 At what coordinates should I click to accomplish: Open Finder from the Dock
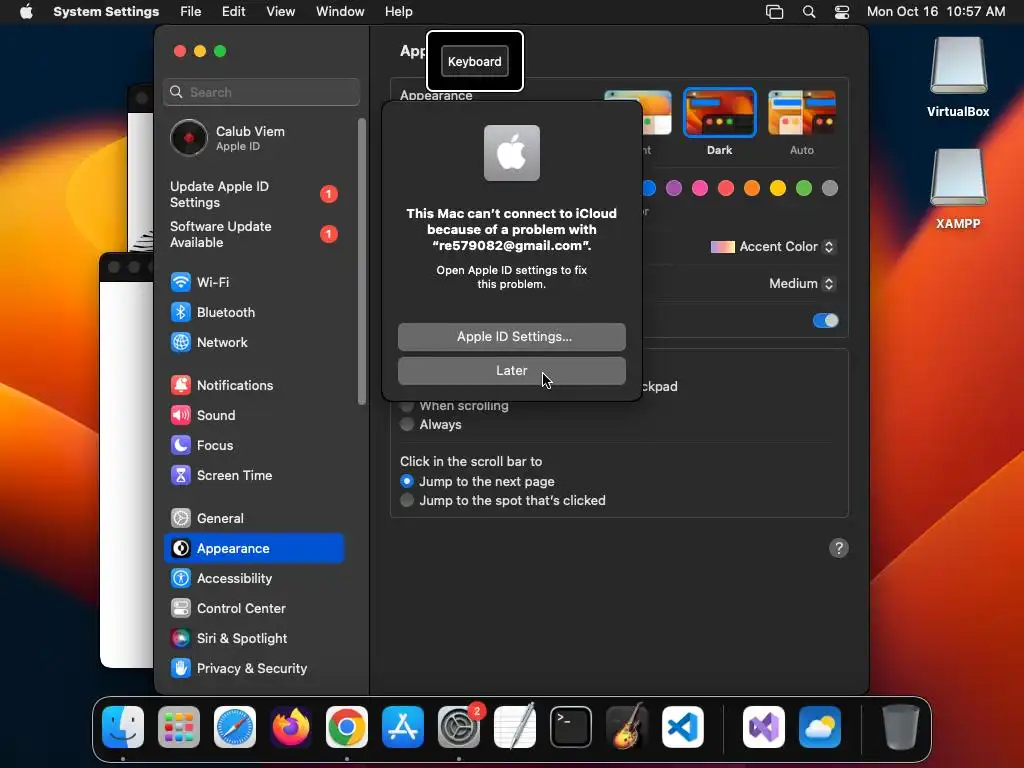(123, 727)
